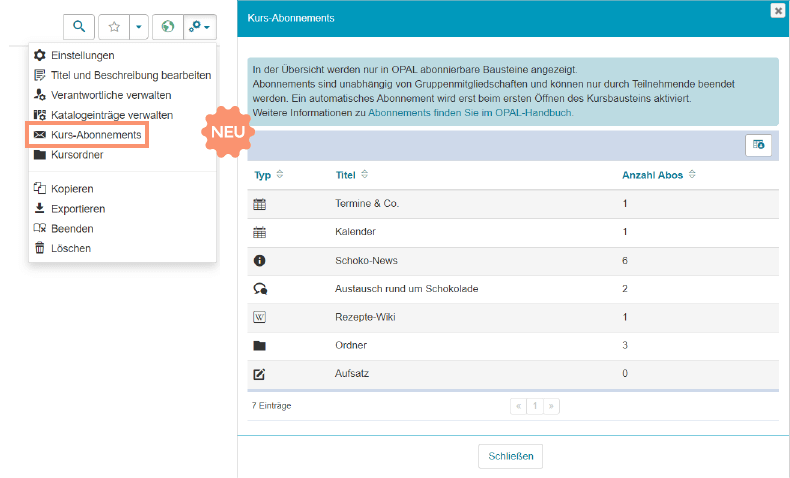Click the table settings icon above list
Image resolution: width=790 pixels, height=478 pixels.
tap(758, 145)
